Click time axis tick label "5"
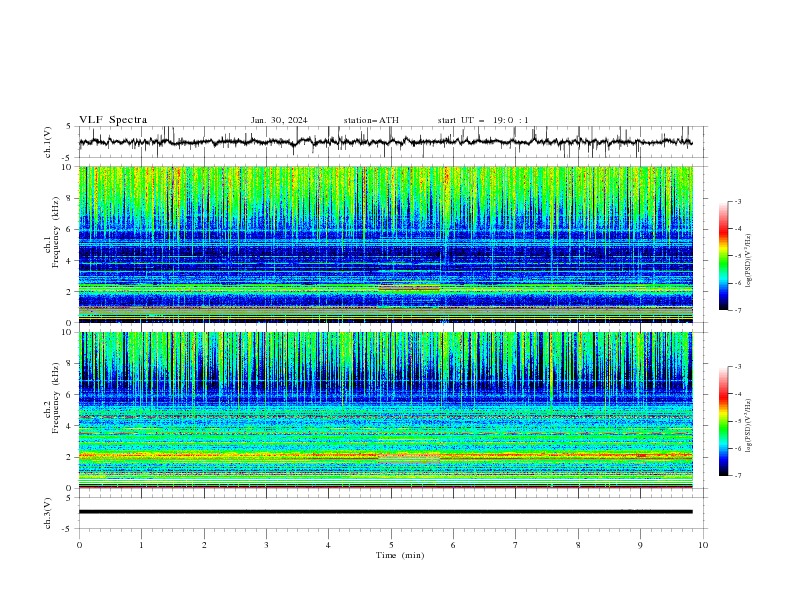Screen dimensions: 792x612 (x=391, y=545)
